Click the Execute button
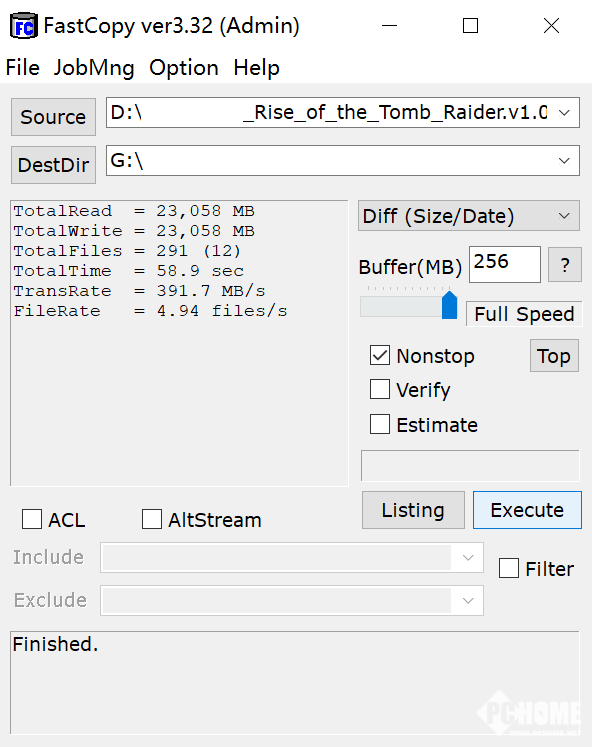The image size is (592, 747). point(527,510)
